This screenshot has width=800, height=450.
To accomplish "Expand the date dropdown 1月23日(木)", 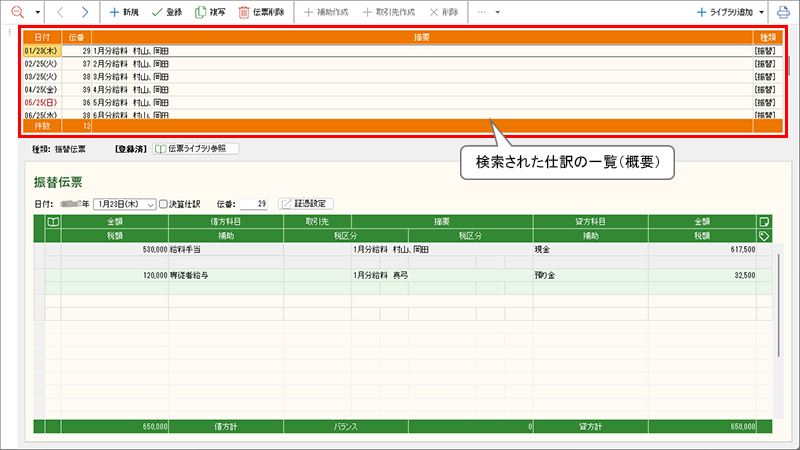I will tap(150, 204).
